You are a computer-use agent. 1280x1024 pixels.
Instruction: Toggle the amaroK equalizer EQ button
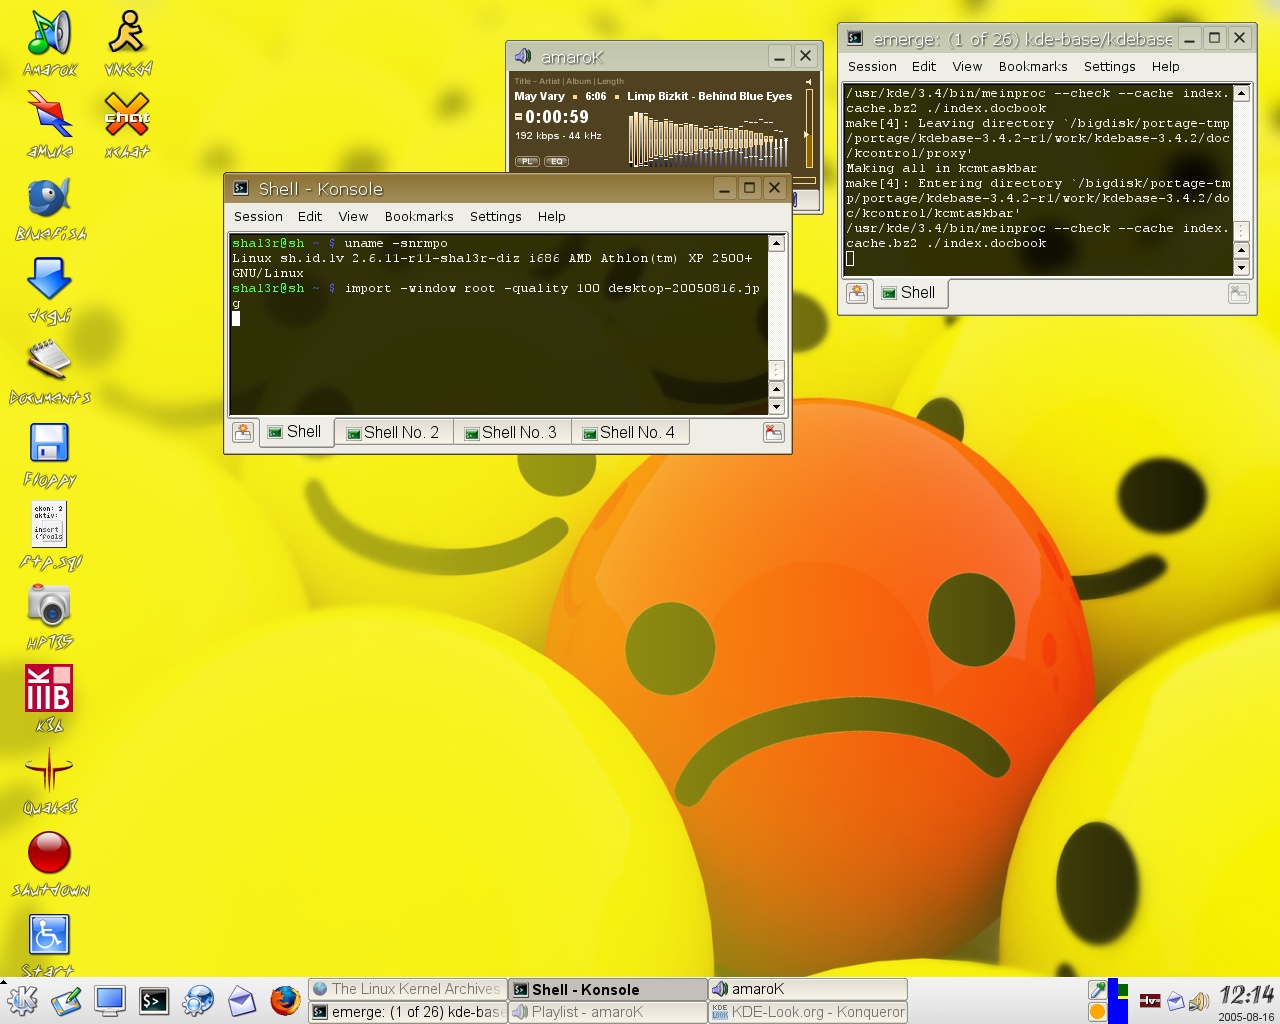click(556, 161)
